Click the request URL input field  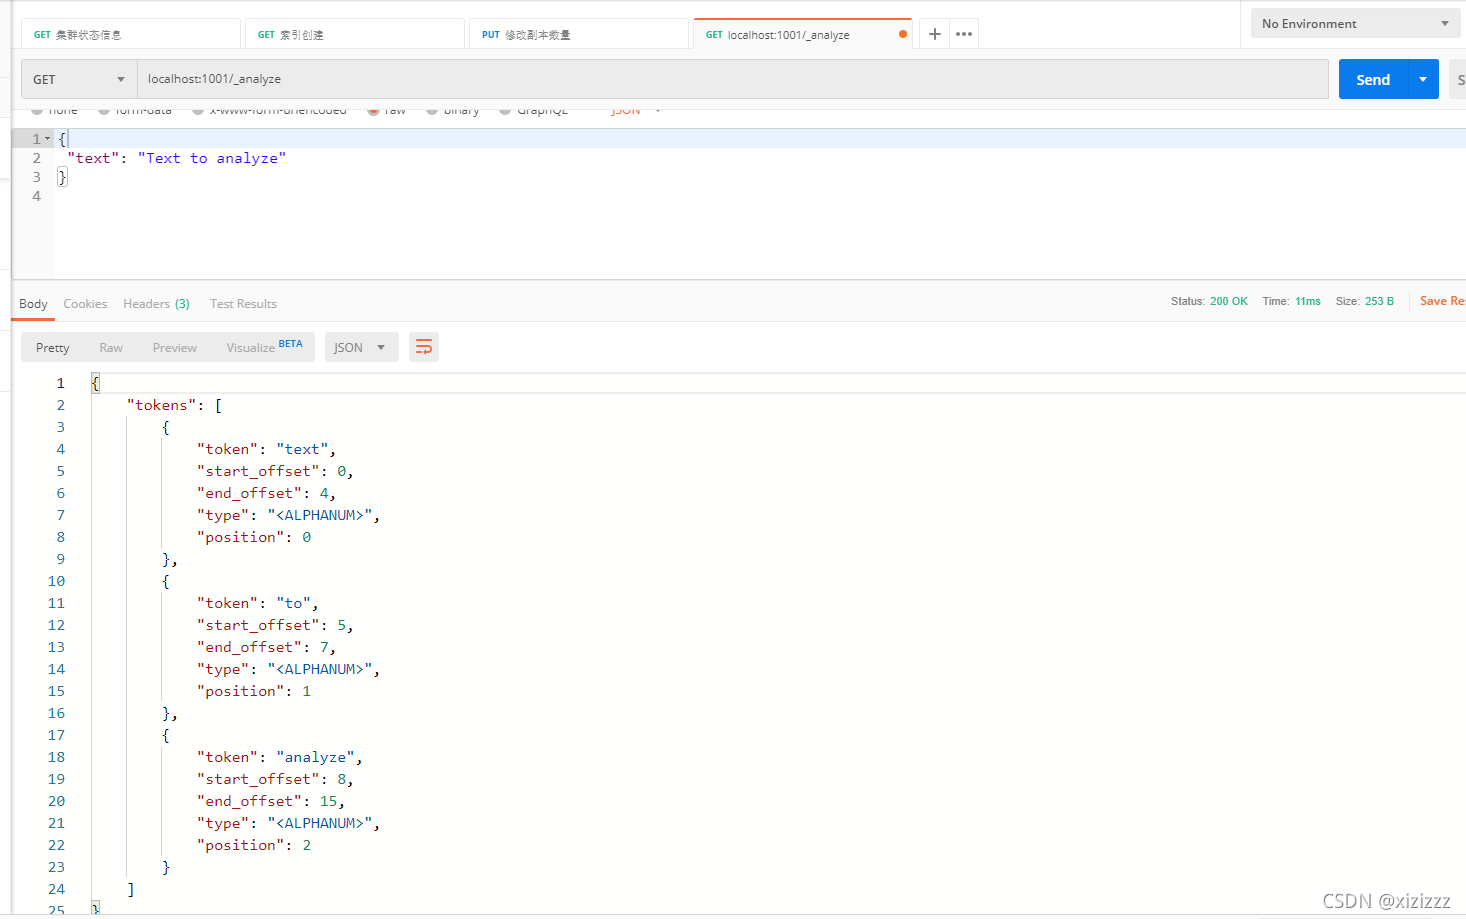[733, 79]
